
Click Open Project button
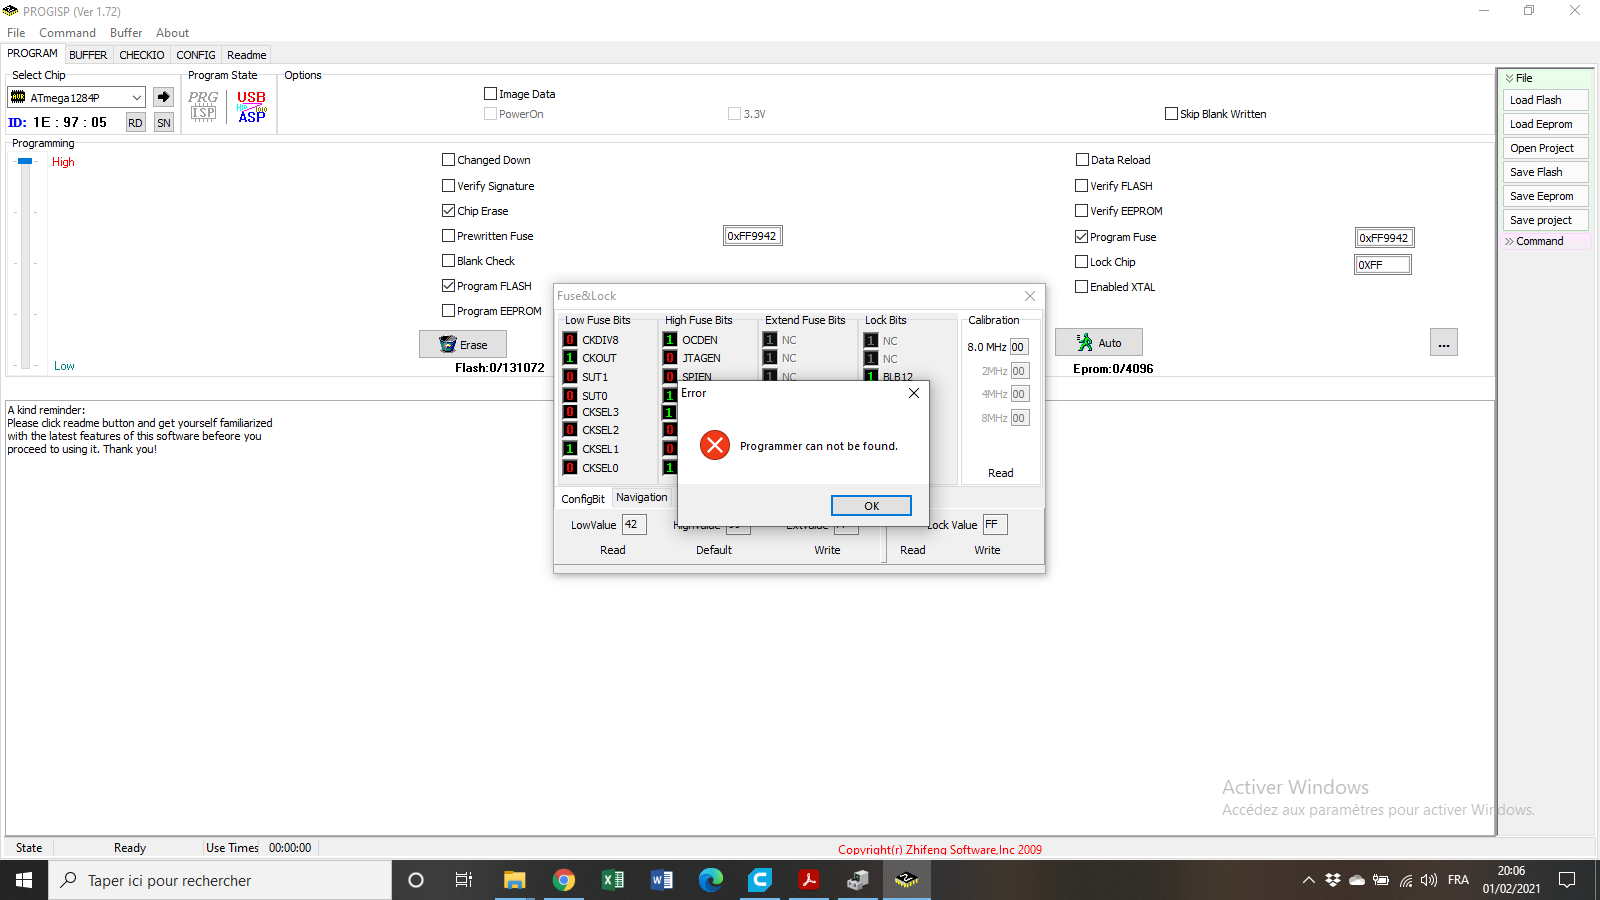1546,148
